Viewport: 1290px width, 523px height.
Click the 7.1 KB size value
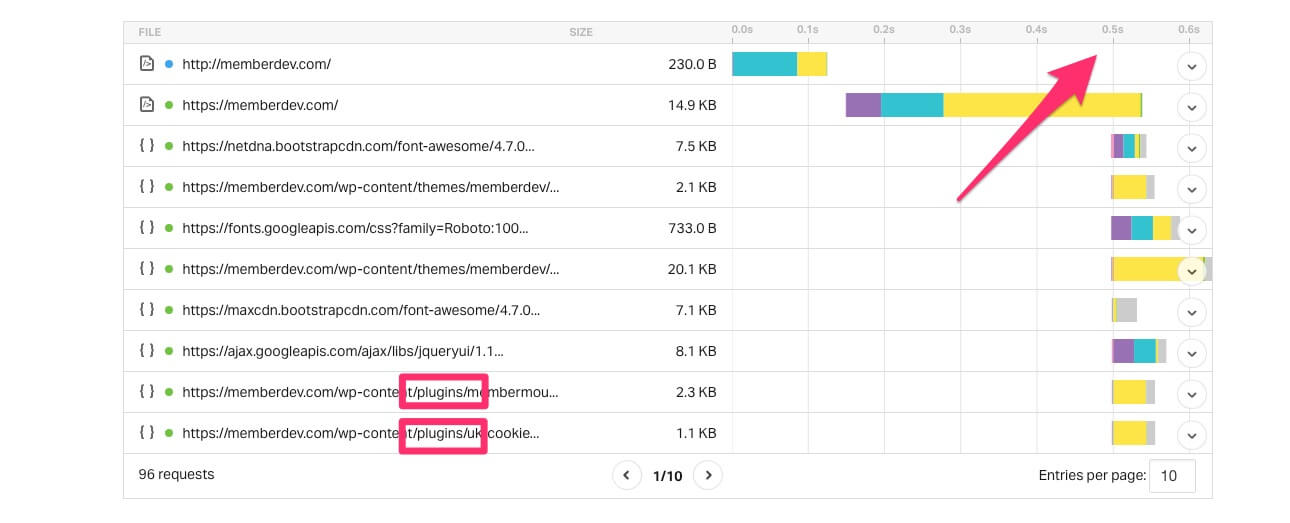point(697,310)
